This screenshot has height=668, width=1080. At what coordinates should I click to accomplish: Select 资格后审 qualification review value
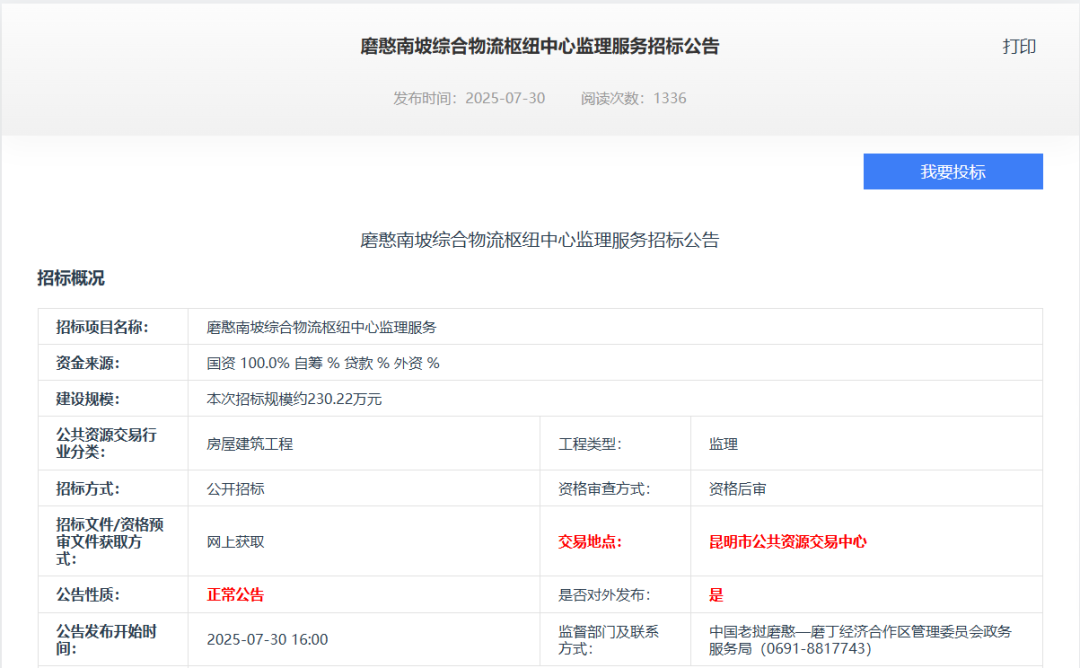734,490
